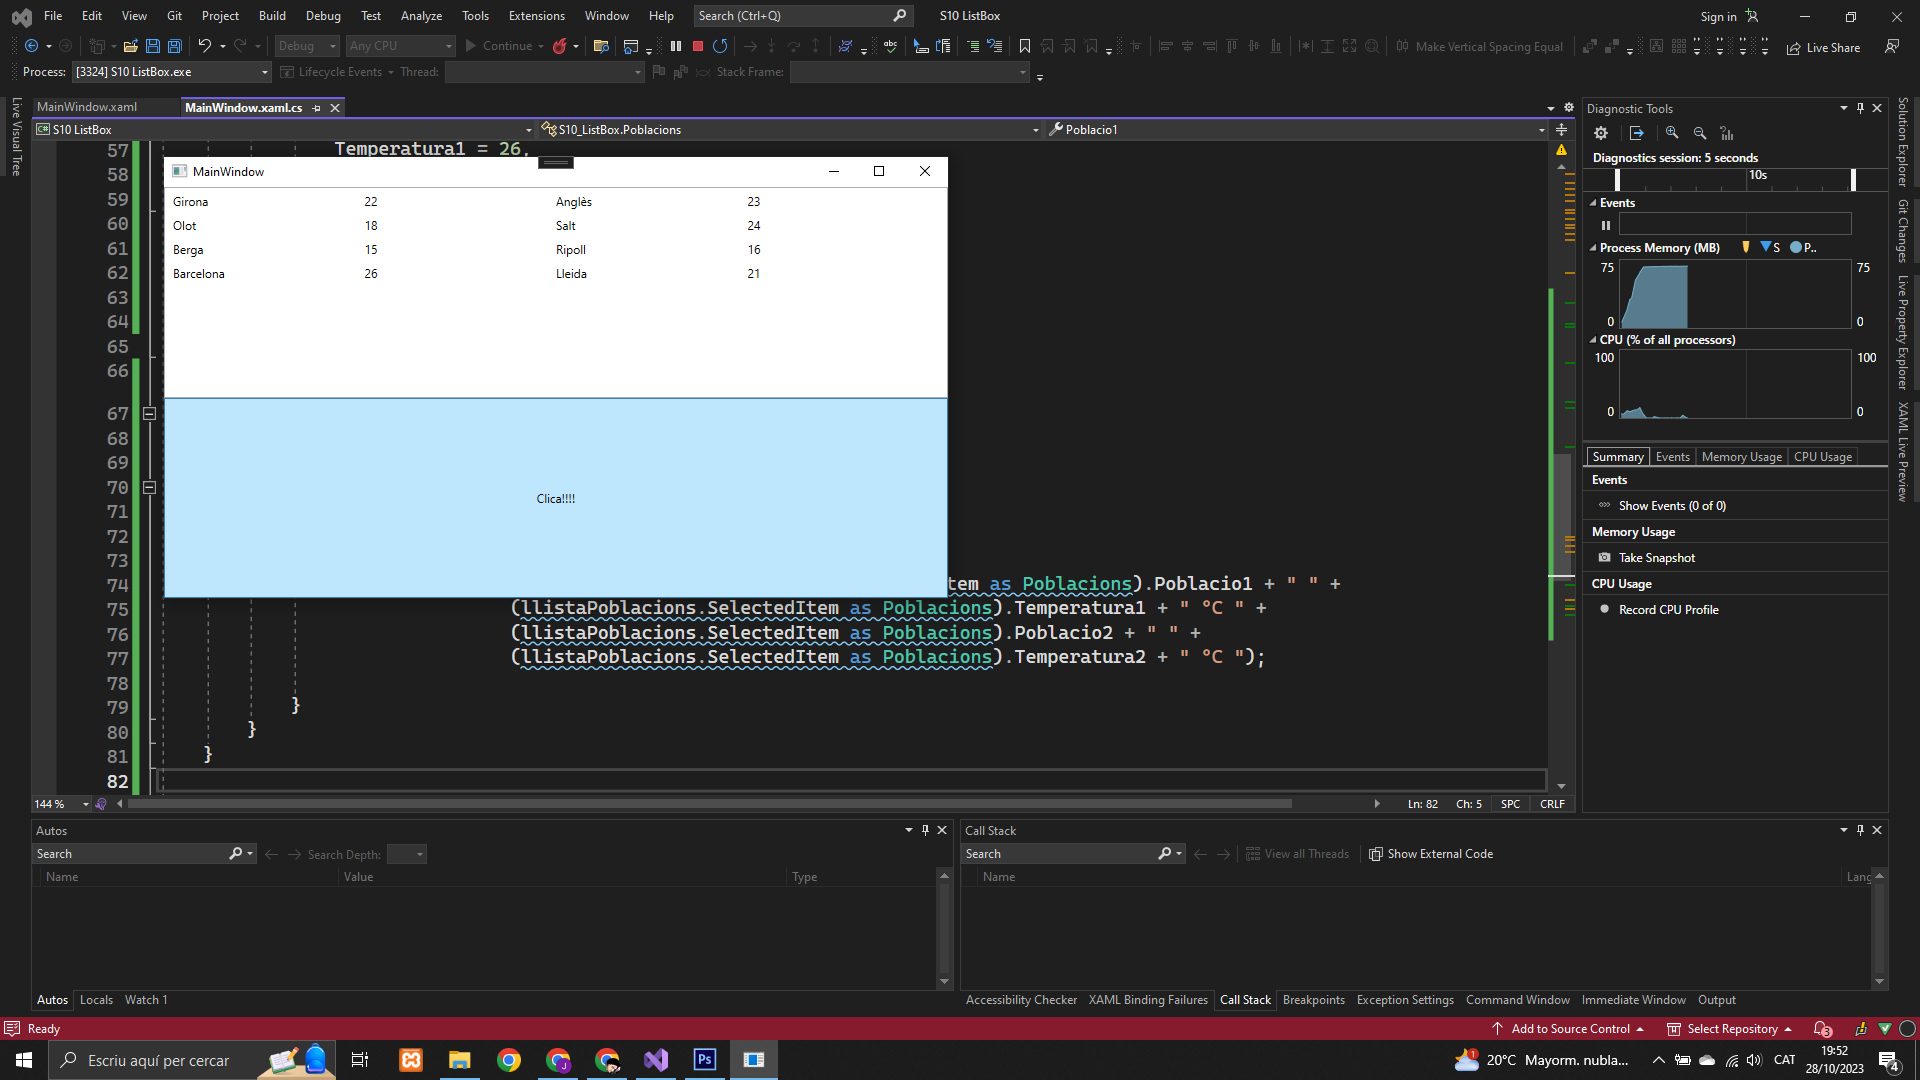This screenshot has width=1920, height=1080.
Task: Zoom in on the diagnostics timeline
Action: (1672, 133)
